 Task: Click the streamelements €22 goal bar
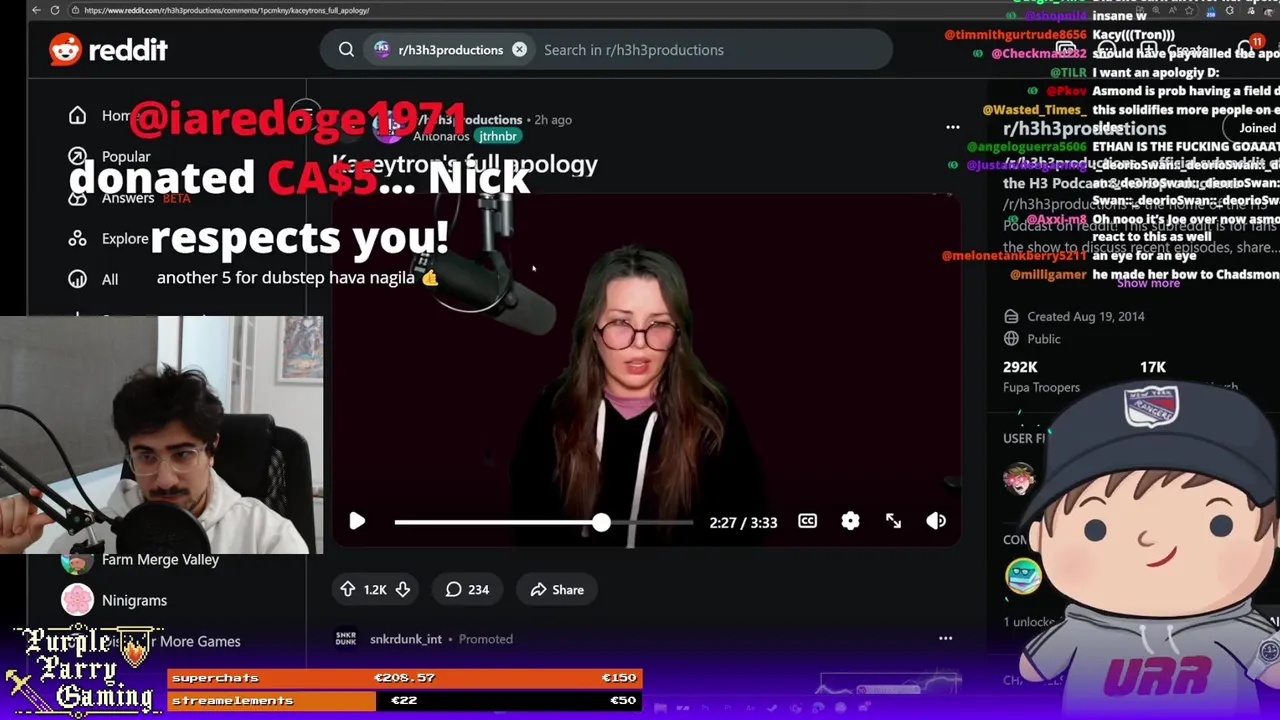click(x=404, y=700)
